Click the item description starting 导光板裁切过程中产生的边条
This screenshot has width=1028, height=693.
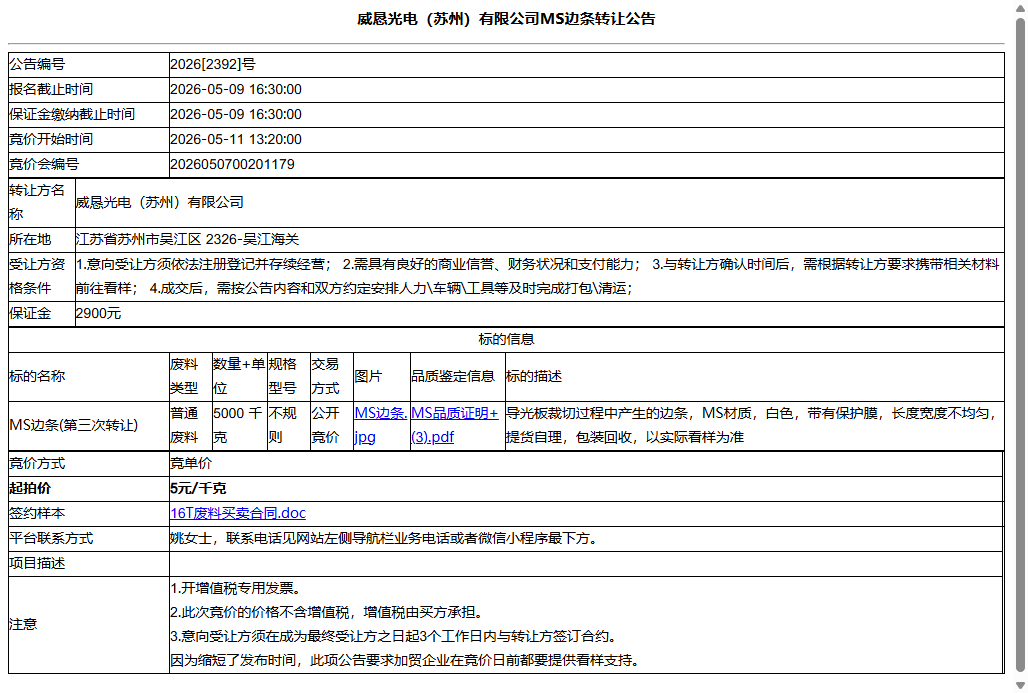[x=754, y=425]
